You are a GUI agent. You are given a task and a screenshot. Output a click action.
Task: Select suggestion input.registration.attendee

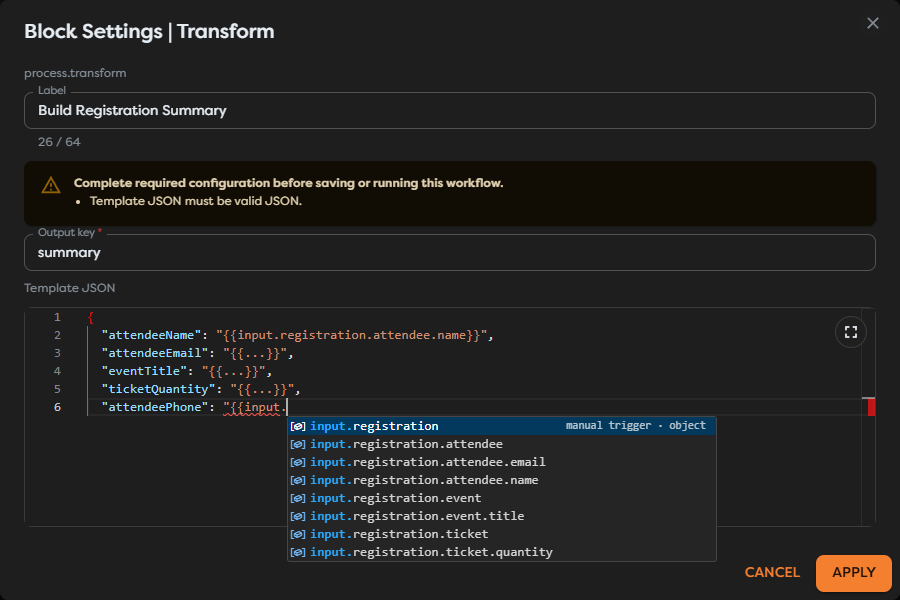pyautogui.click(x=502, y=444)
